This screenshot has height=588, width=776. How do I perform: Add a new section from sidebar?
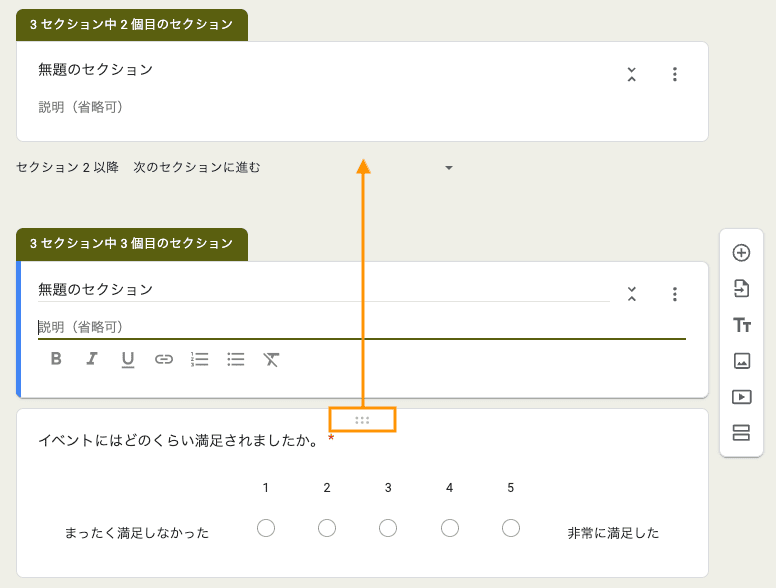741,433
